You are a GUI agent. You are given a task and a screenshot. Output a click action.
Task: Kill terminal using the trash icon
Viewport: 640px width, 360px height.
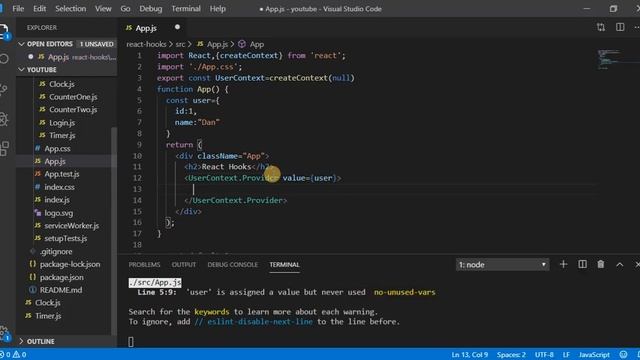pyautogui.click(x=600, y=264)
